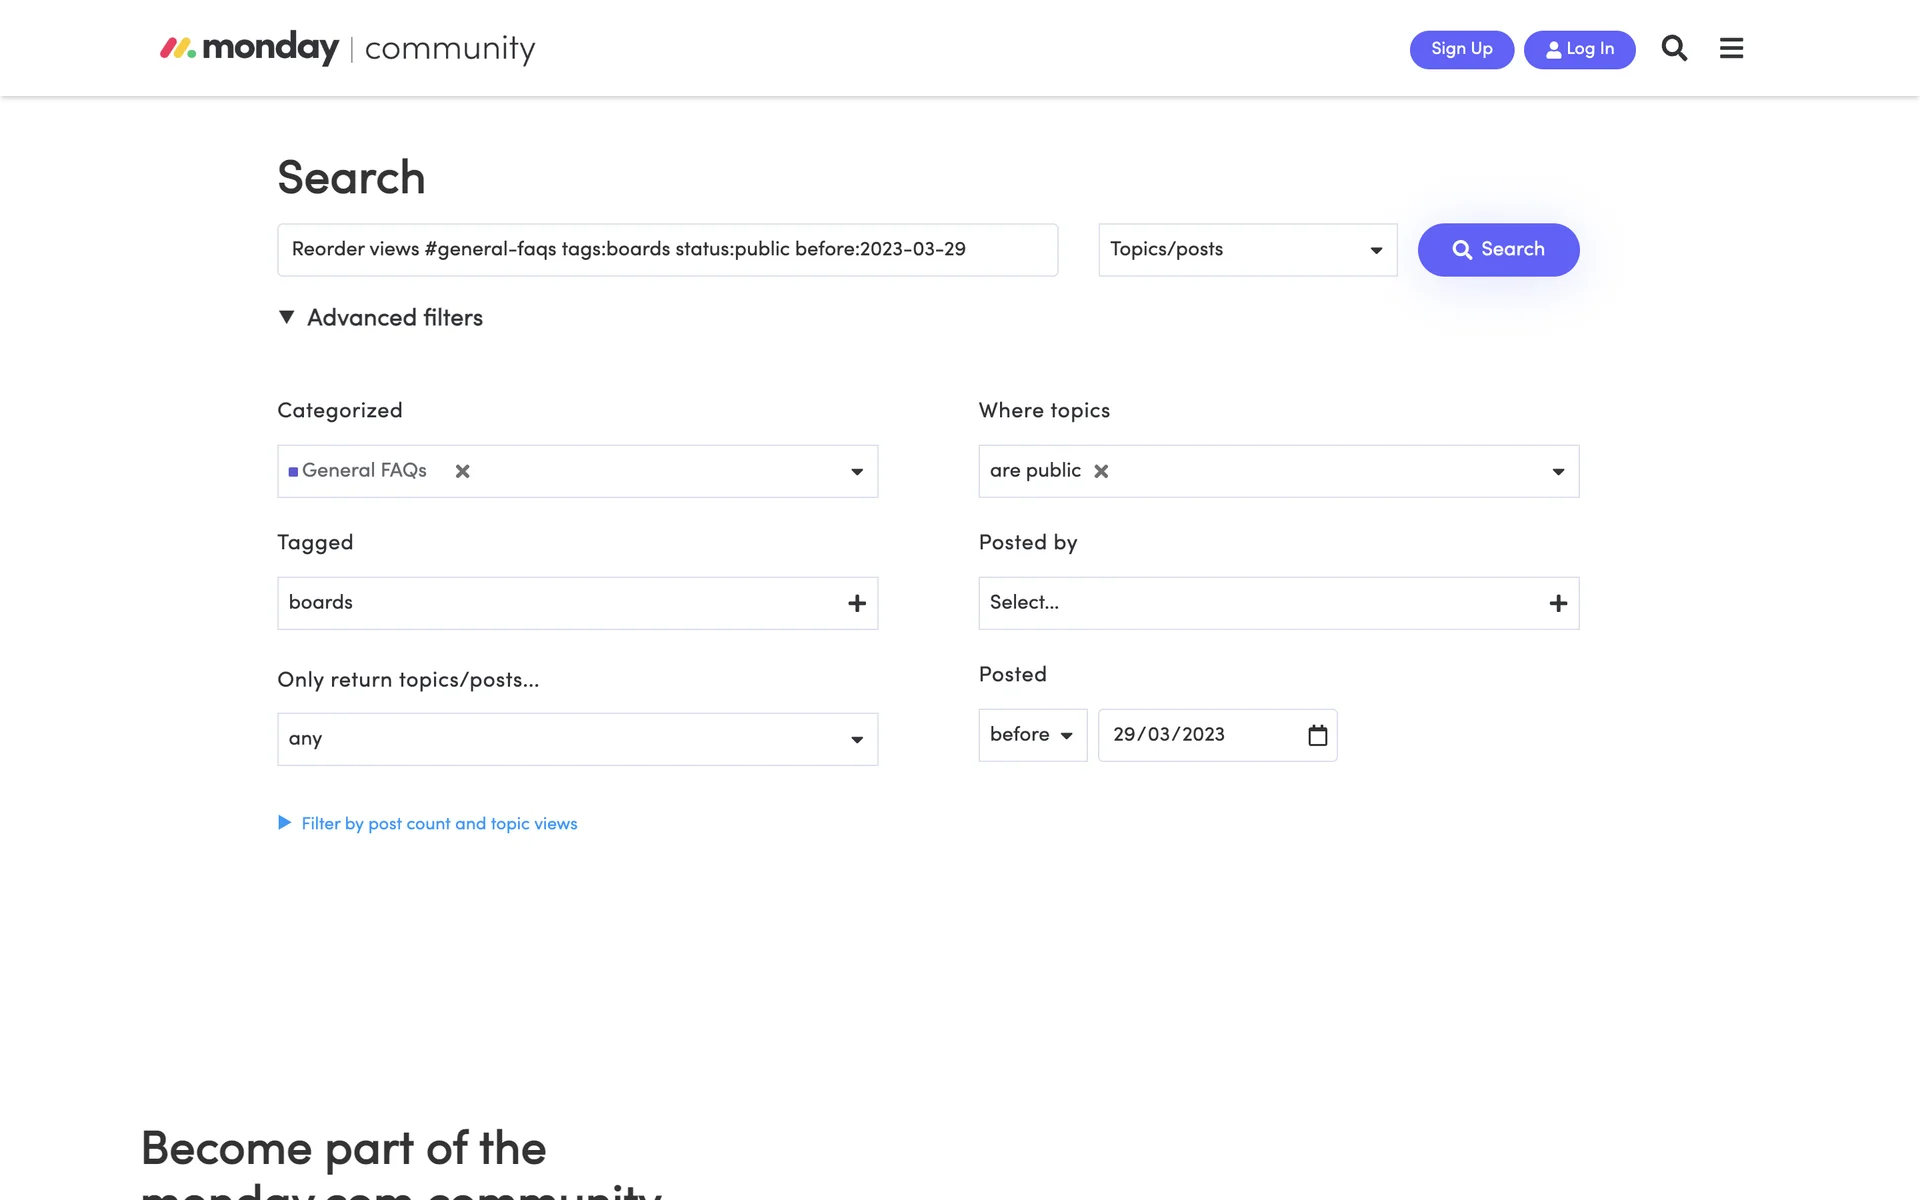
Task: Click the monday community logo
Action: (x=348, y=48)
